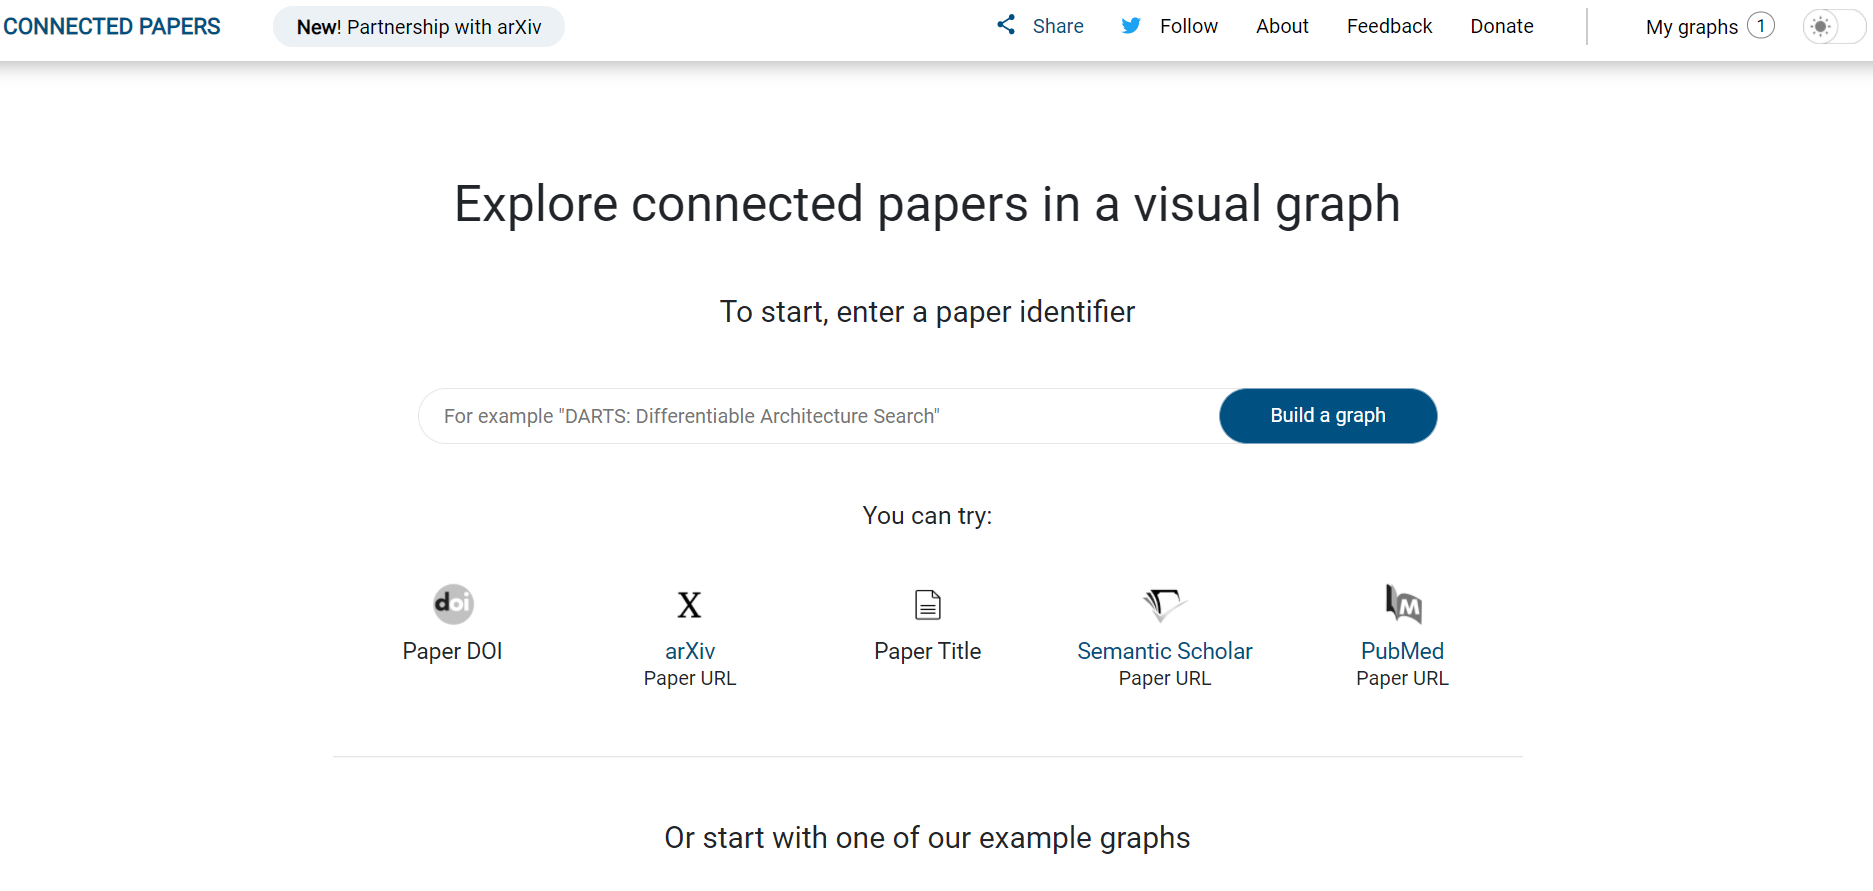The width and height of the screenshot is (1873, 891).
Task: Open the About page
Action: [1282, 27]
